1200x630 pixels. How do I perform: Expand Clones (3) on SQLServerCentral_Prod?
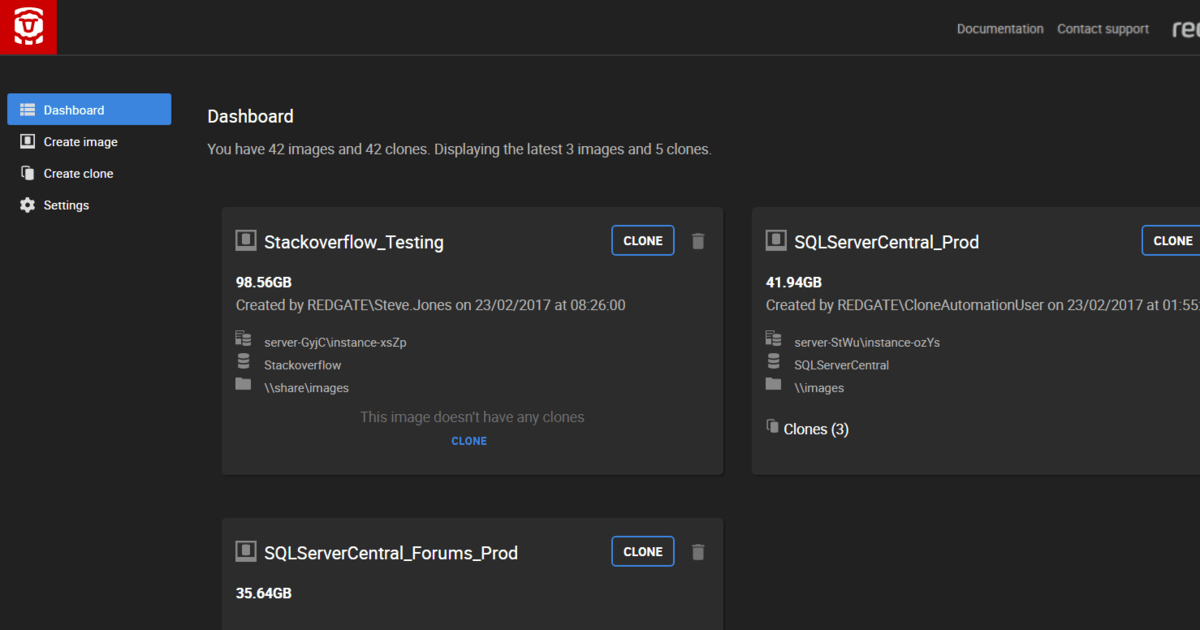pyautogui.click(x=816, y=429)
